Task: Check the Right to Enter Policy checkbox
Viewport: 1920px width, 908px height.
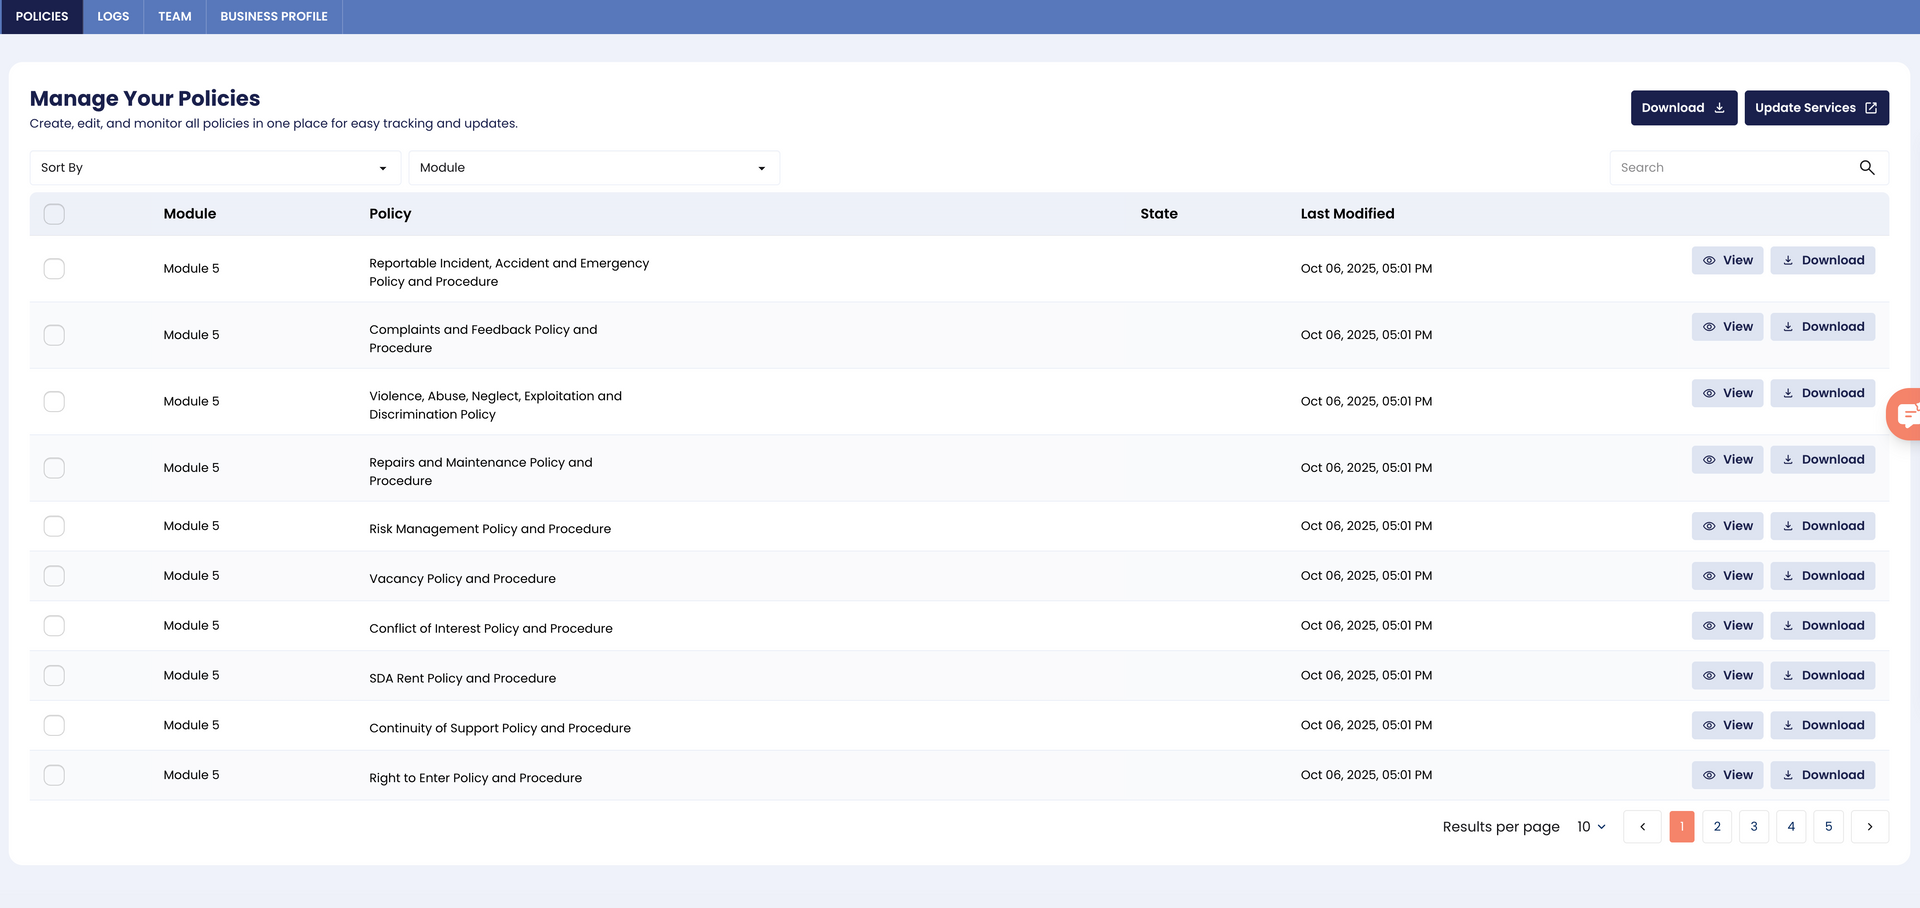Action: (x=54, y=775)
